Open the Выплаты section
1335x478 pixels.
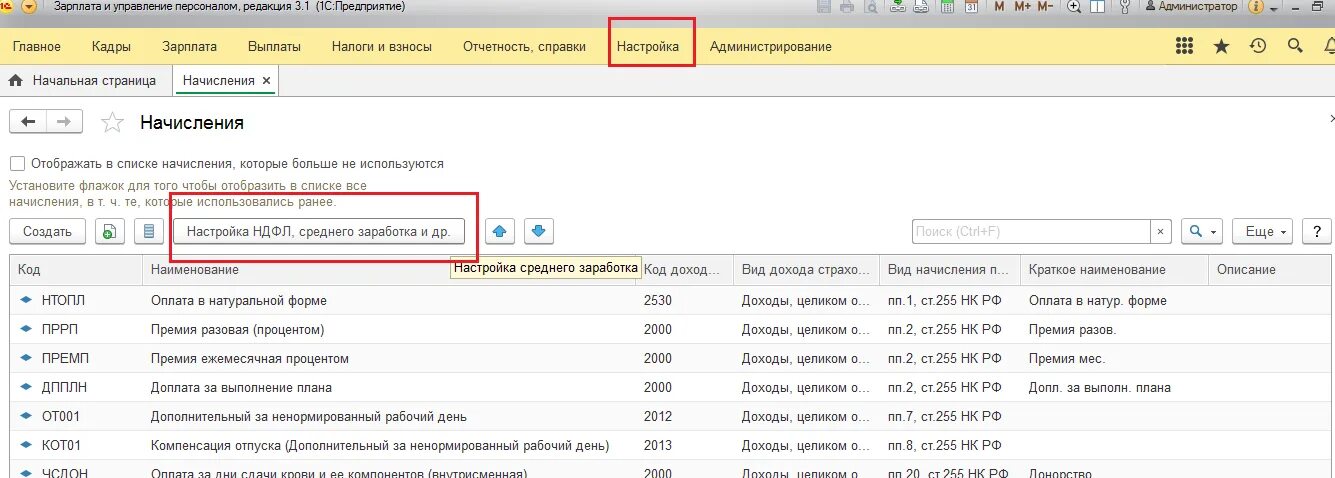coord(274,46)
